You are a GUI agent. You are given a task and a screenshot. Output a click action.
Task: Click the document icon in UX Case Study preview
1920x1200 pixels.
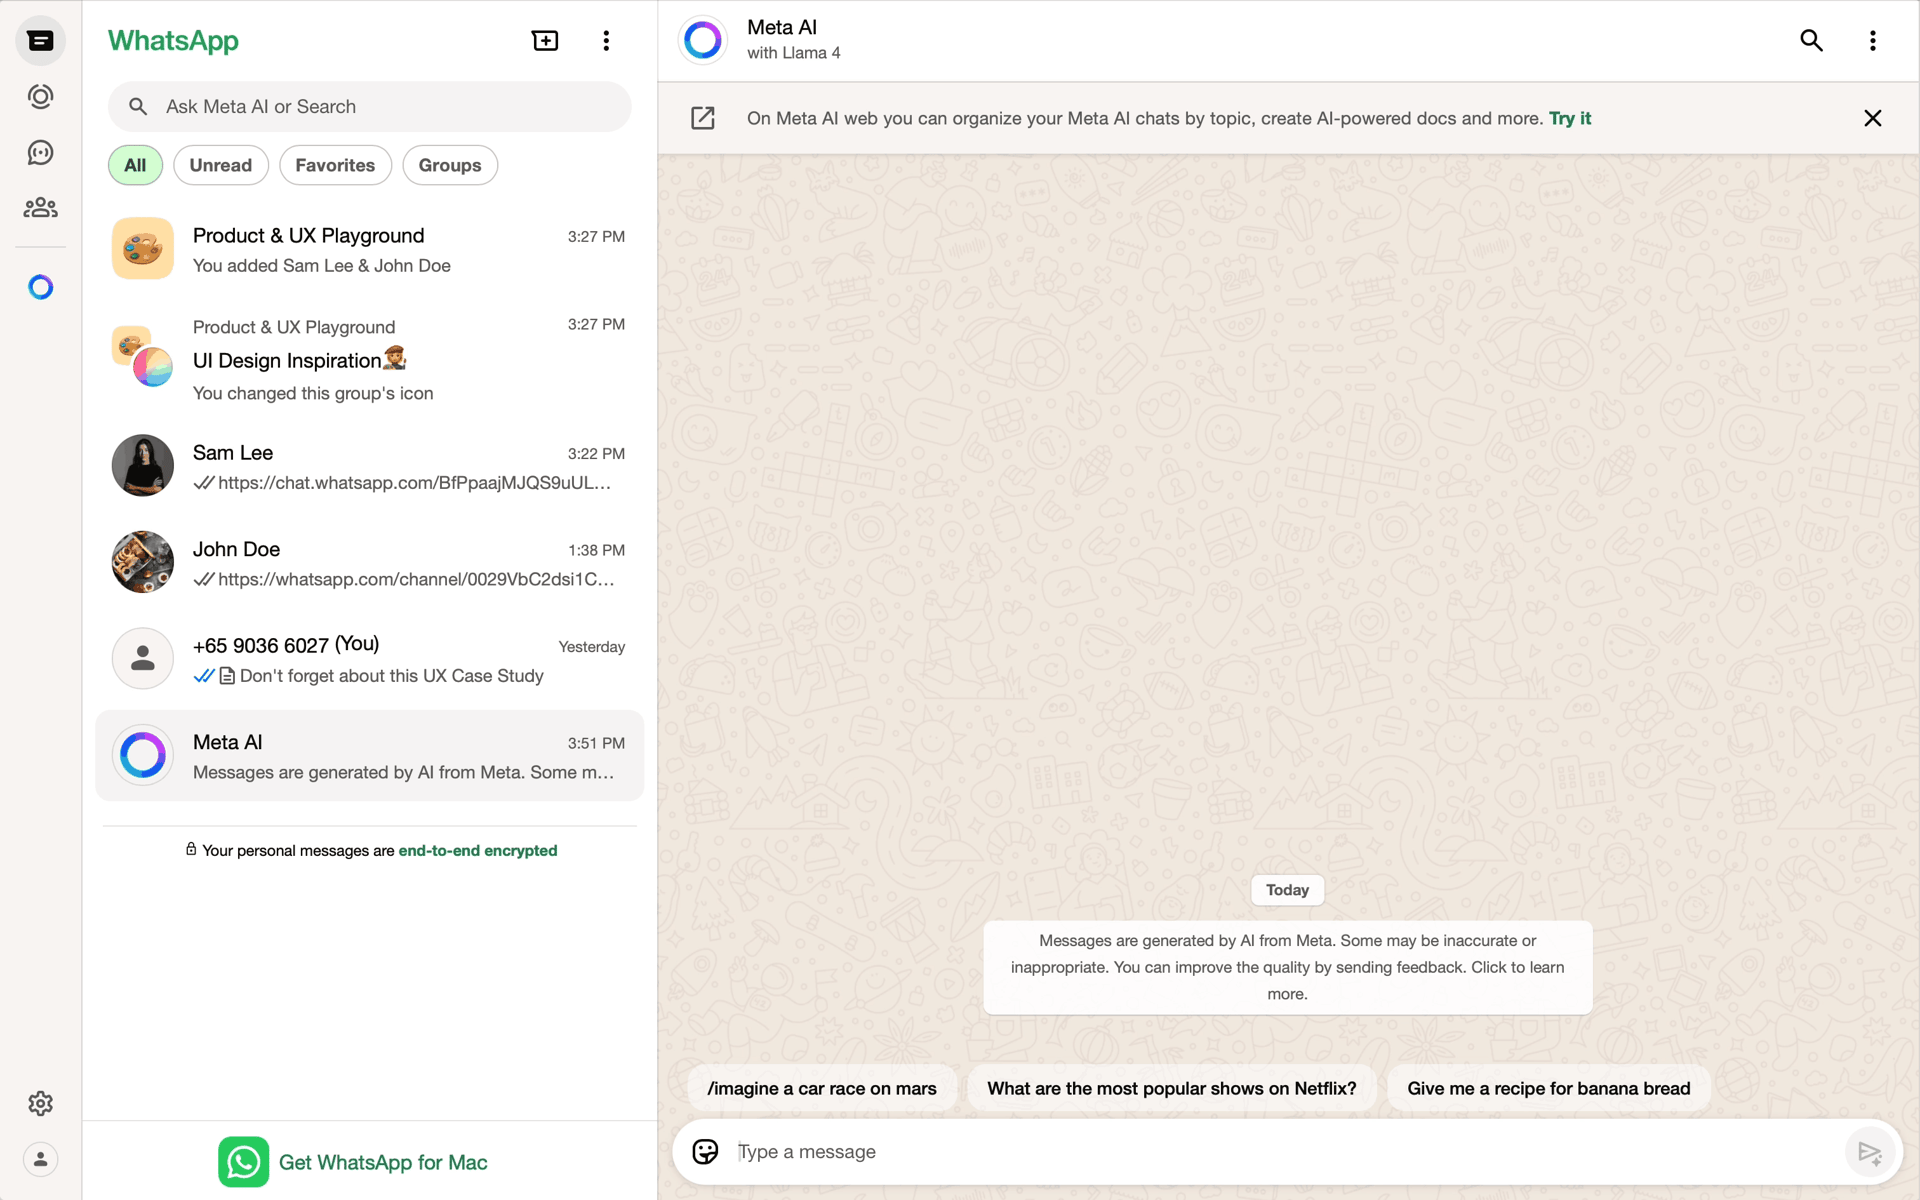pyautogui.click(x=227, y=676)
